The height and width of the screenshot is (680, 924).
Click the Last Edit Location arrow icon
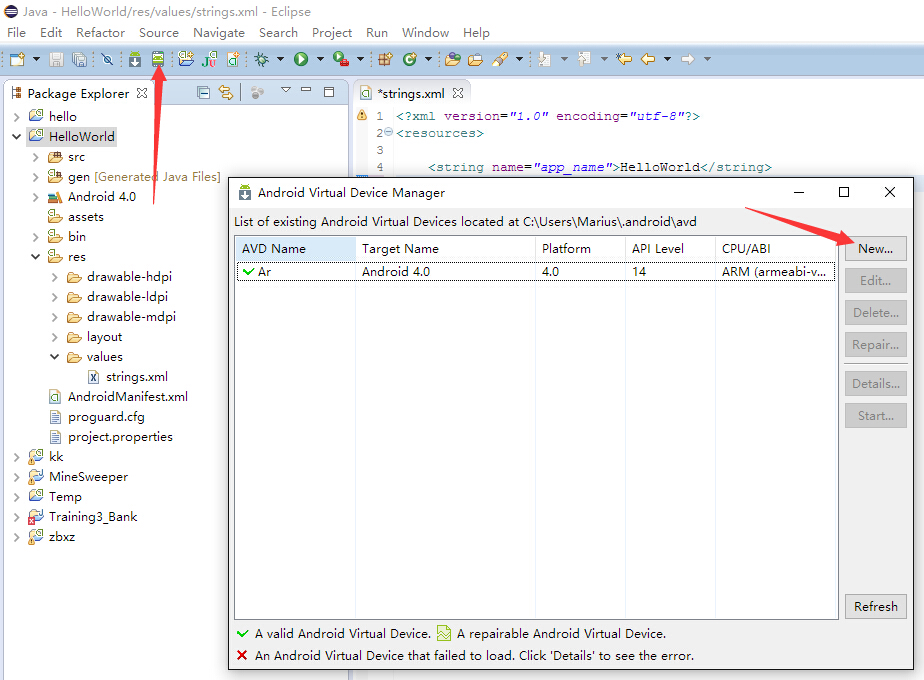624,60
